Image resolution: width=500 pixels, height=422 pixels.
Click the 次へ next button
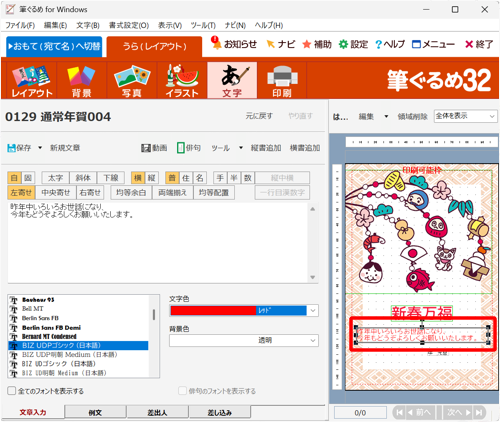[x=458, y=413]
